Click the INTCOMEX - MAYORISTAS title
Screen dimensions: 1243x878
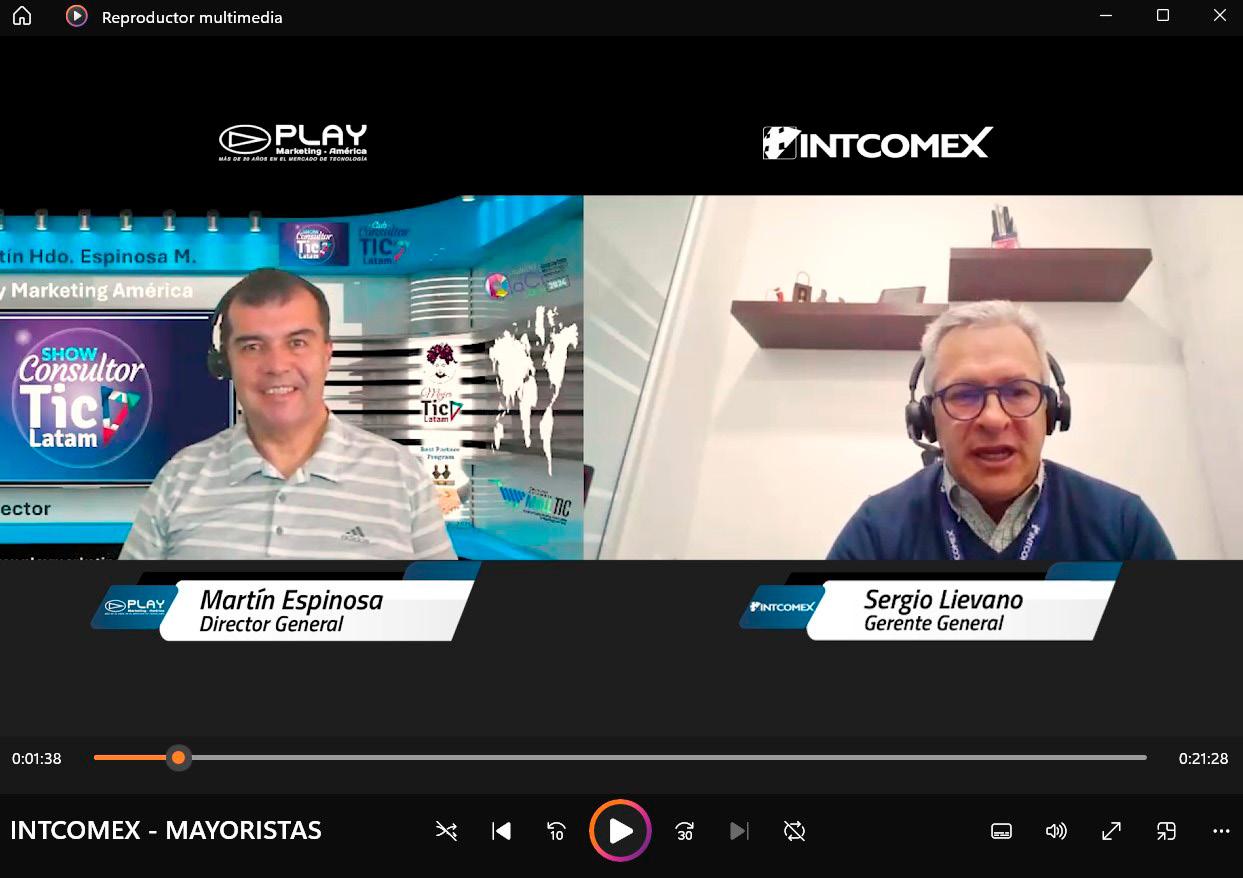point(166,830)
